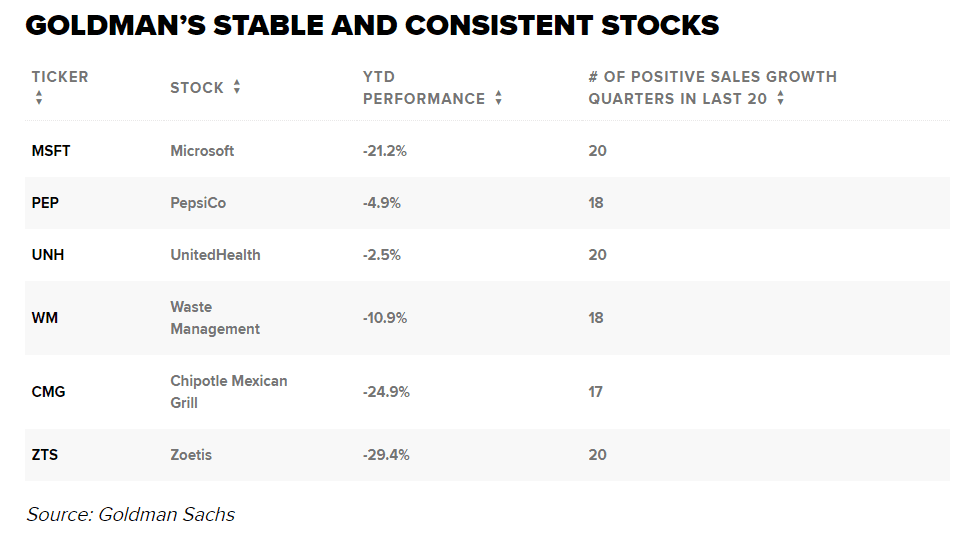Sort table by Stock column arrows
954x533 pixels.
click(x=237, y=87)
